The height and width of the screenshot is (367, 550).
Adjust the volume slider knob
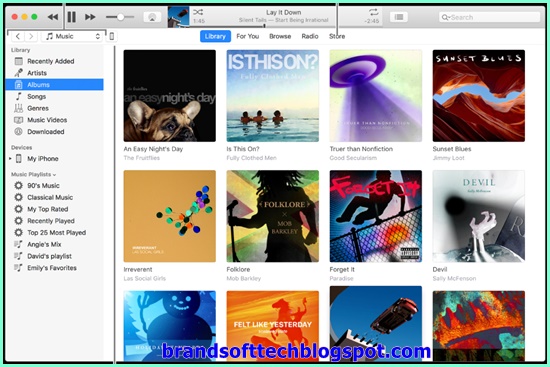click(x=120, y=17)
